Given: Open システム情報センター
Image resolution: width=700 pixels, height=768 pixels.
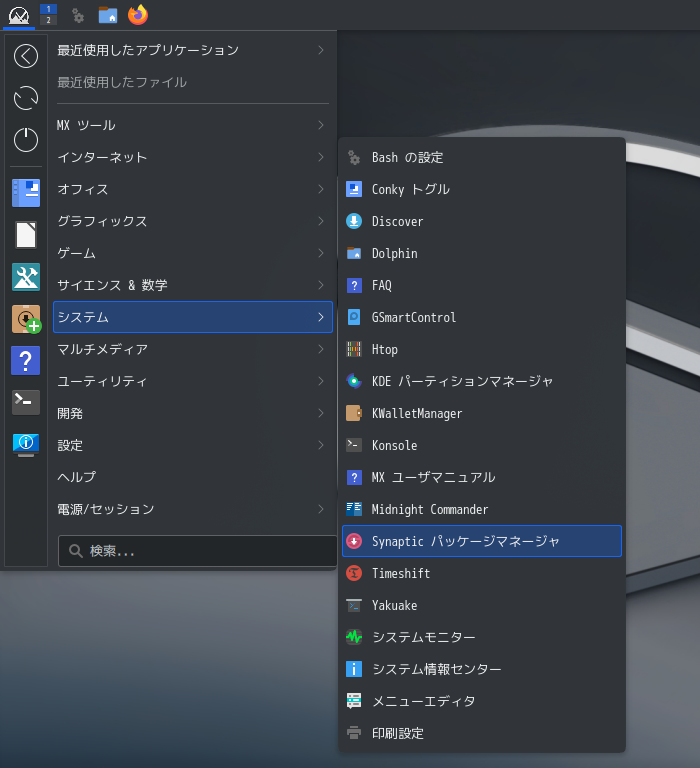Looking at the screenshot, I should pyautogui.click(x=482, y=669).
